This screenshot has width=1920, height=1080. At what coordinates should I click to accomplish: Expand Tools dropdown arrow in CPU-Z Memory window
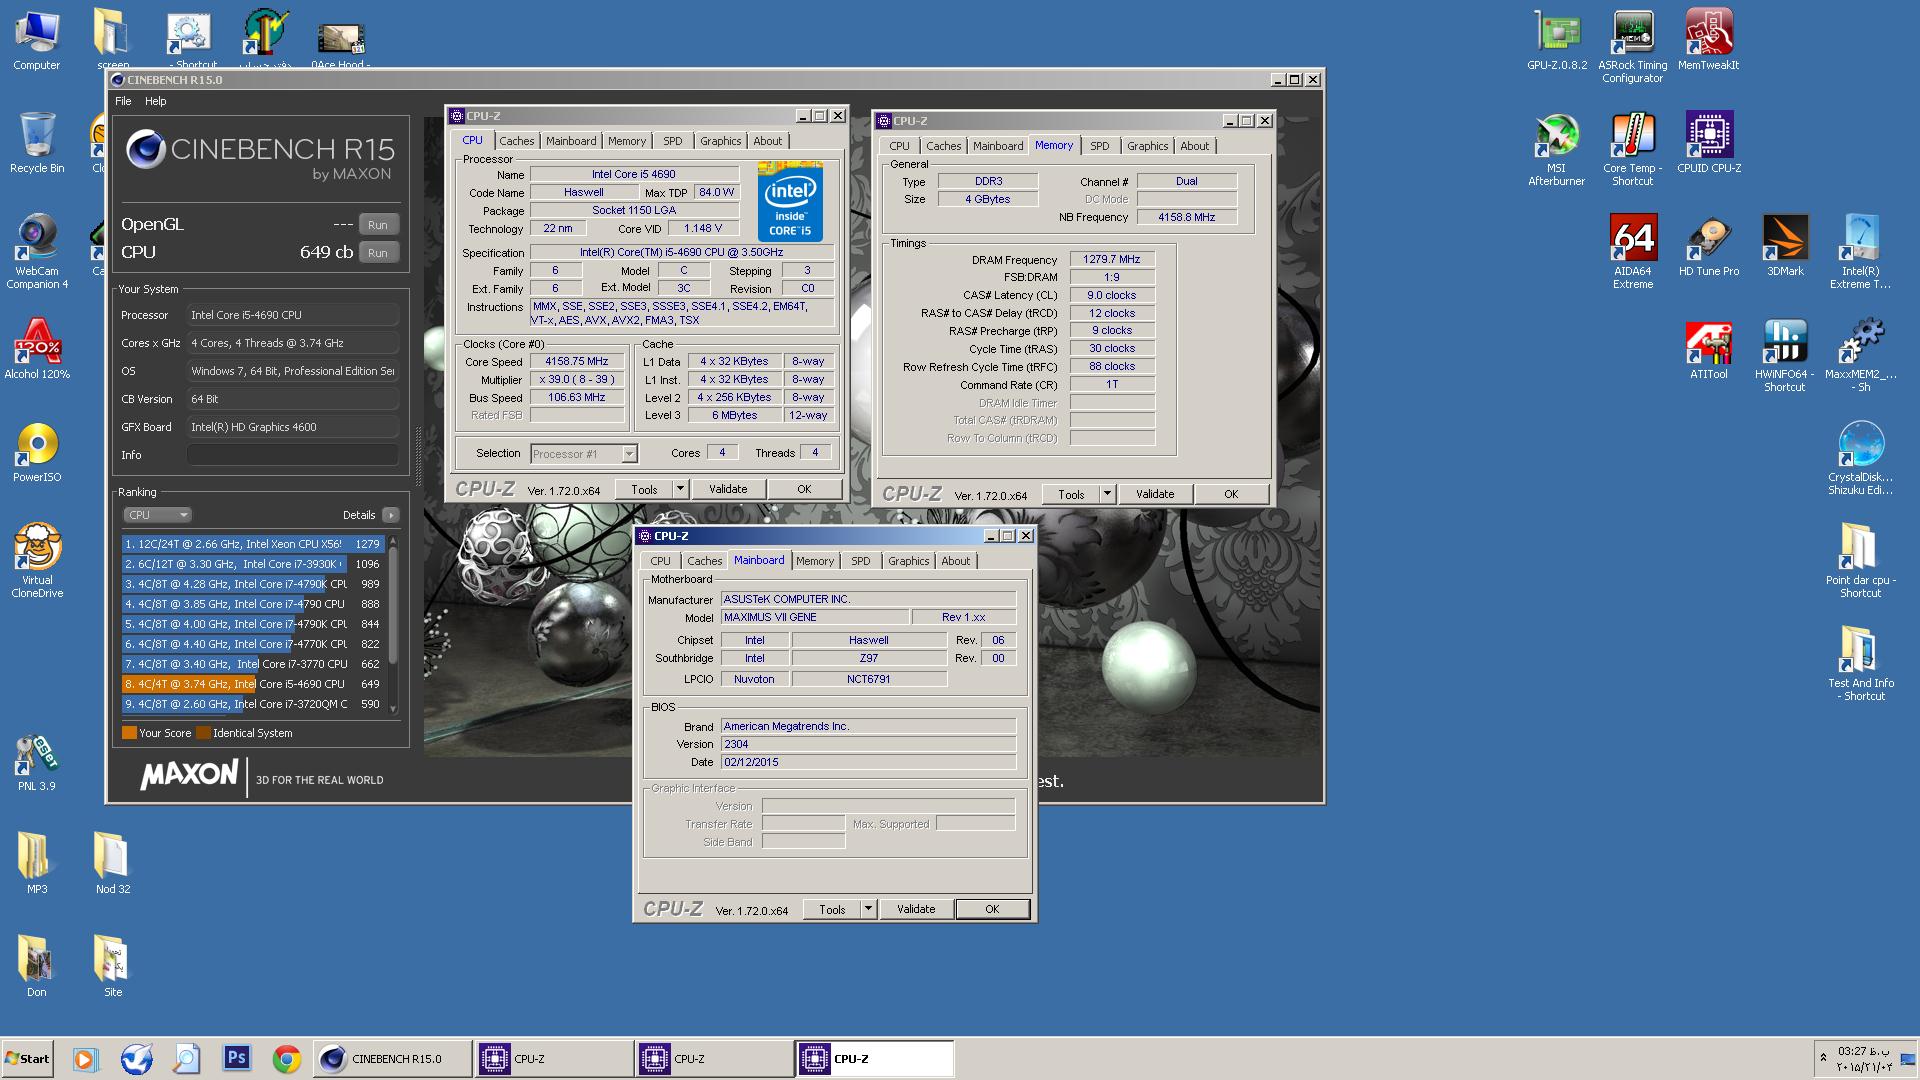click(x=1107, y=494)
